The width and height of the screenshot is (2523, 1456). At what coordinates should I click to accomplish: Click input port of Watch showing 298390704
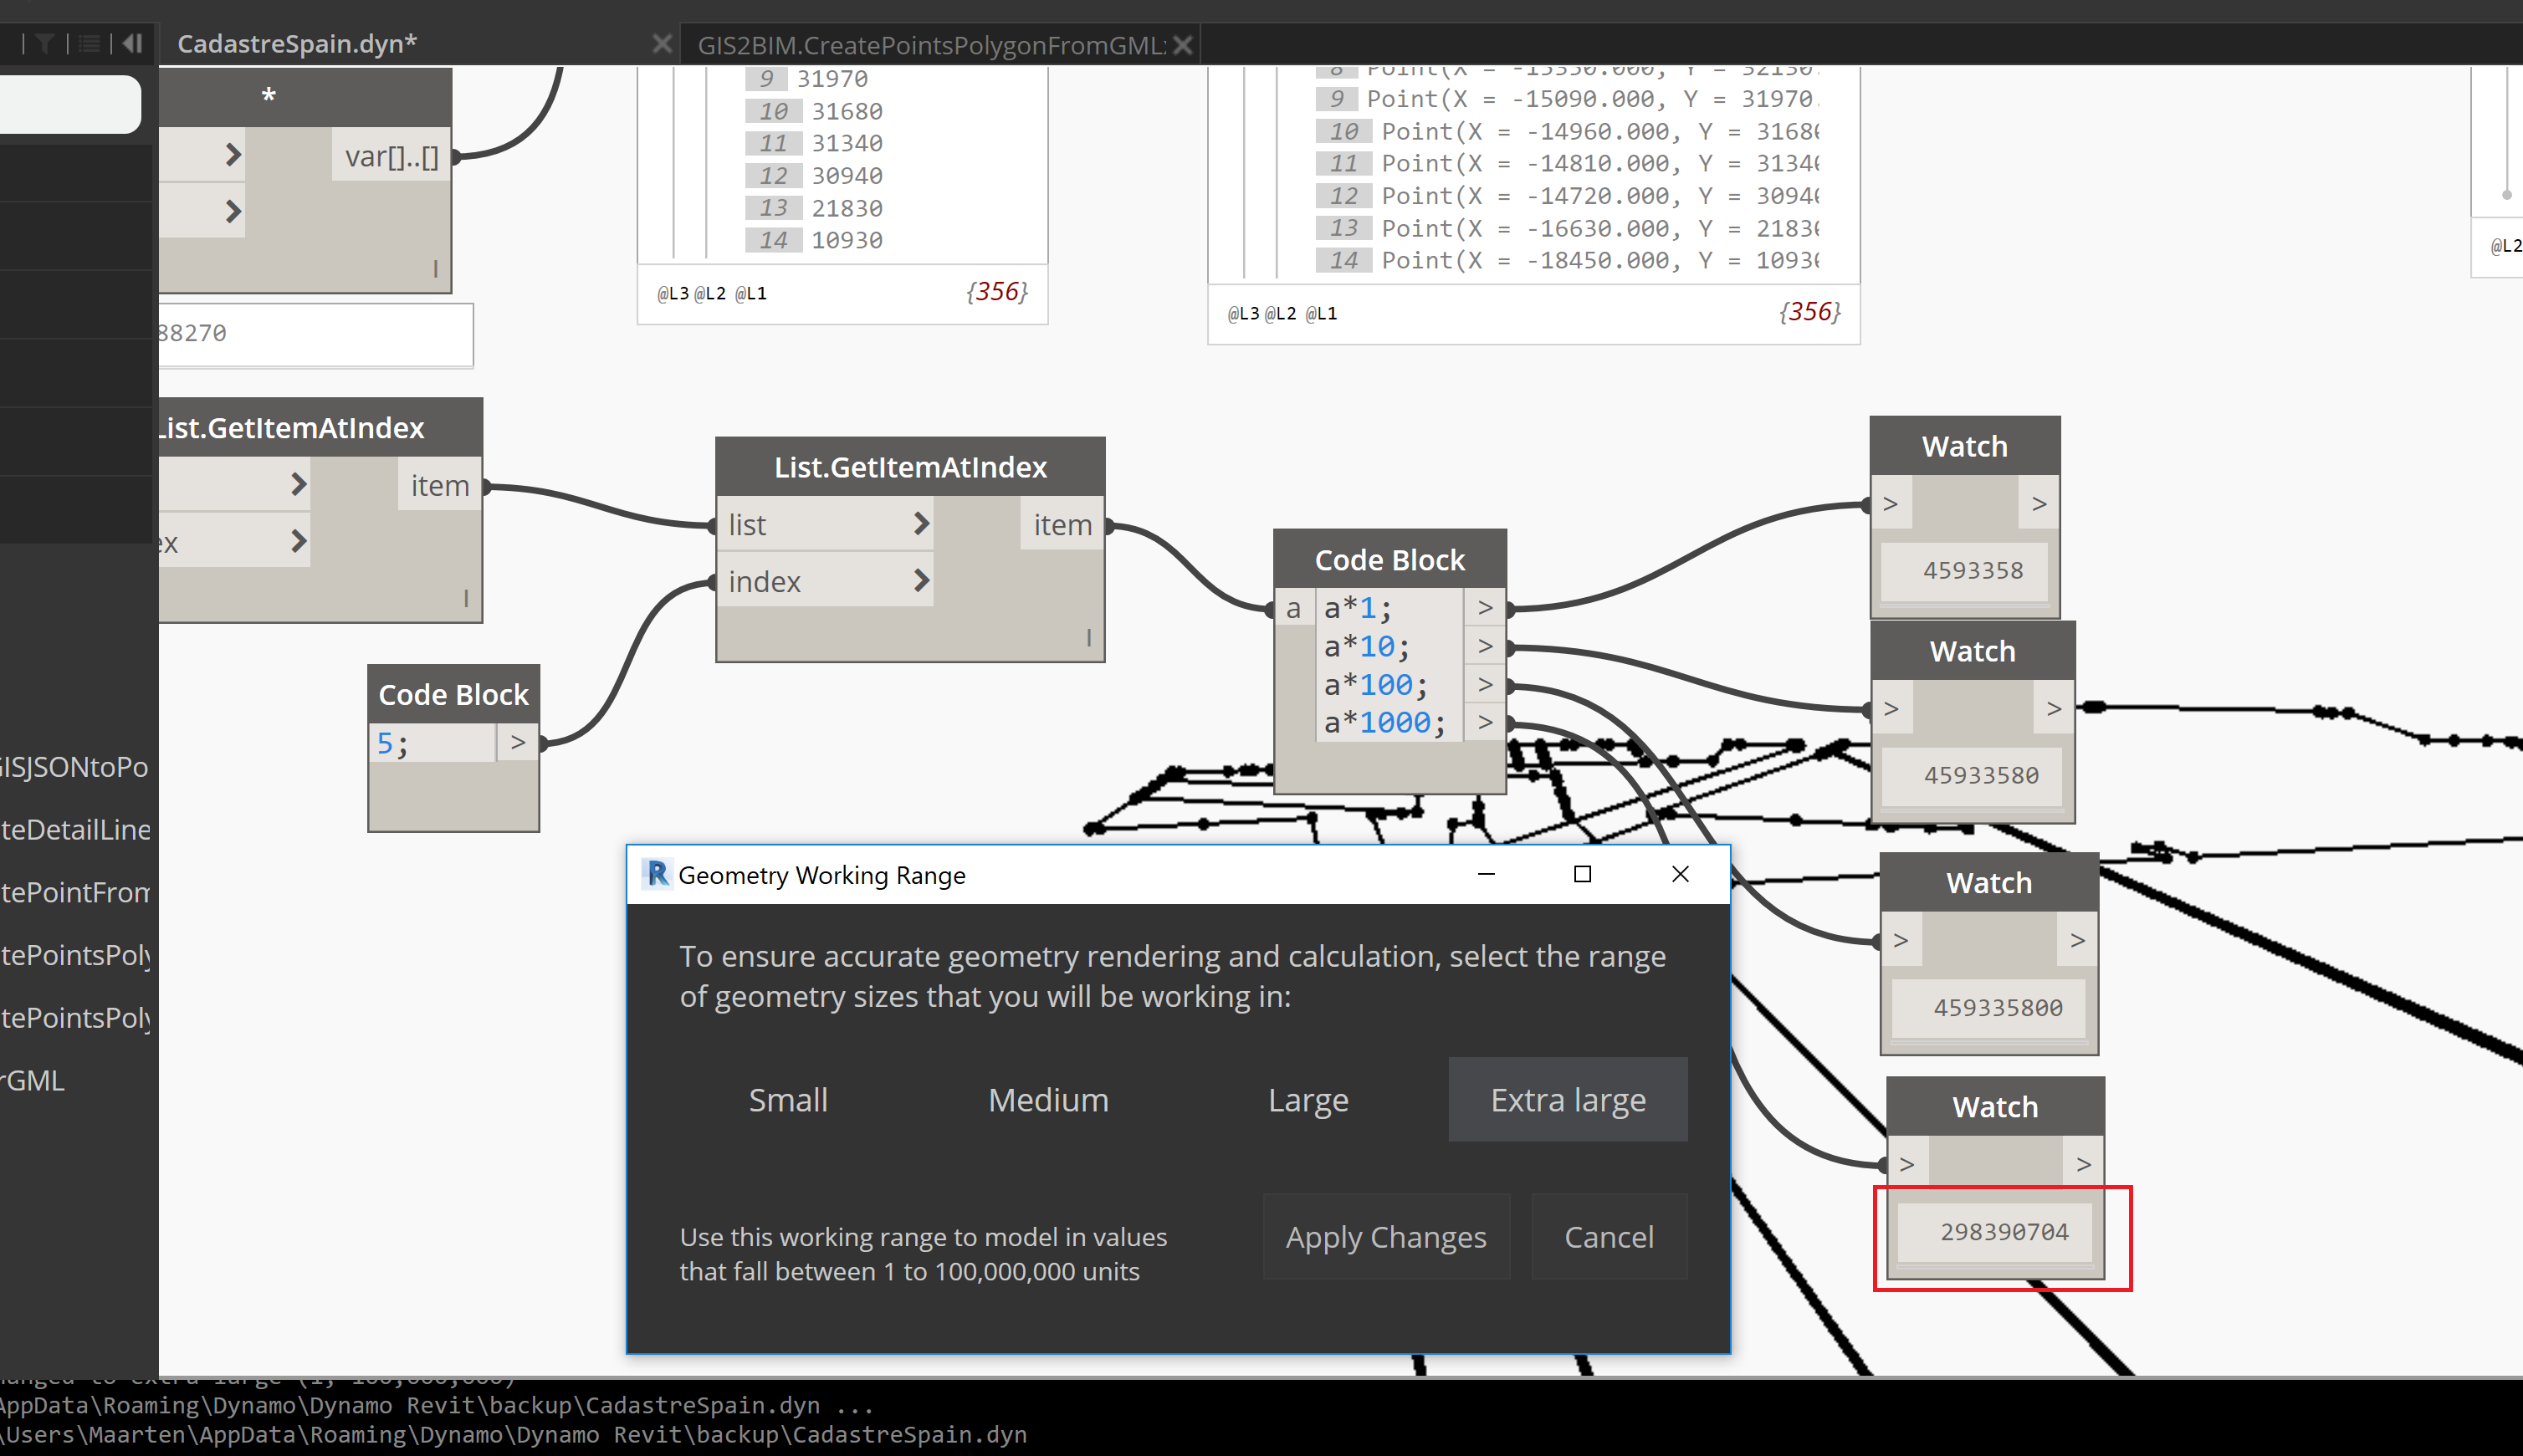click(x=1908, y=1164)
